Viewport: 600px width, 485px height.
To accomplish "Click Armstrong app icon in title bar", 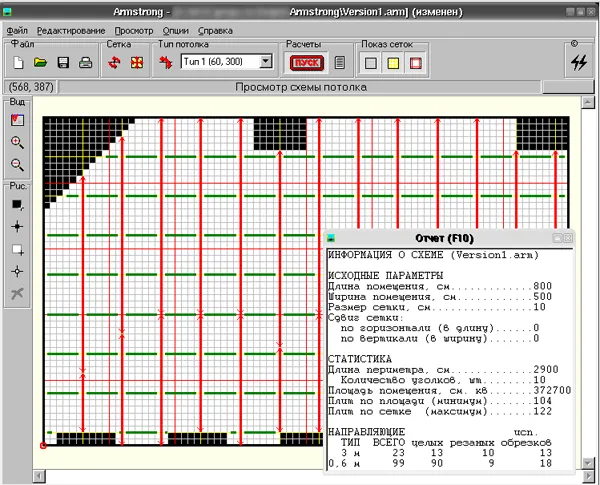I will 7,12.
